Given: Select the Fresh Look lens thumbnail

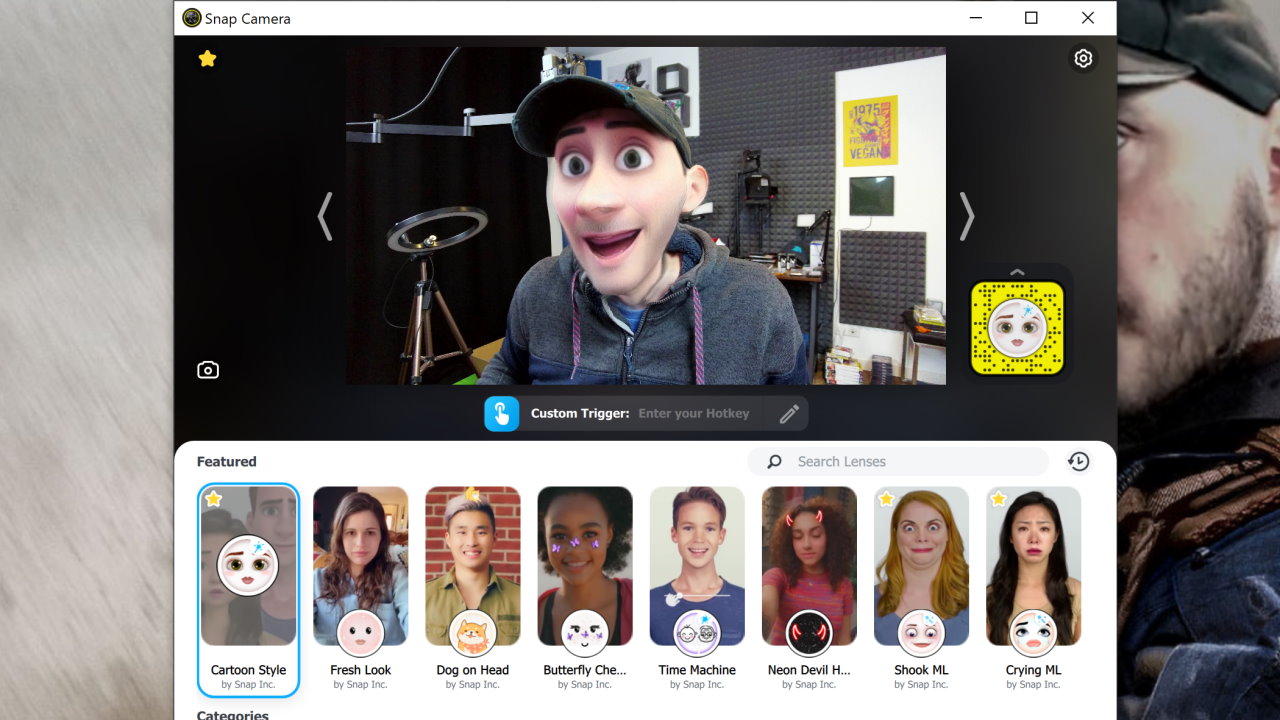Looking at the screenshot, I should [x=361, y=566].
